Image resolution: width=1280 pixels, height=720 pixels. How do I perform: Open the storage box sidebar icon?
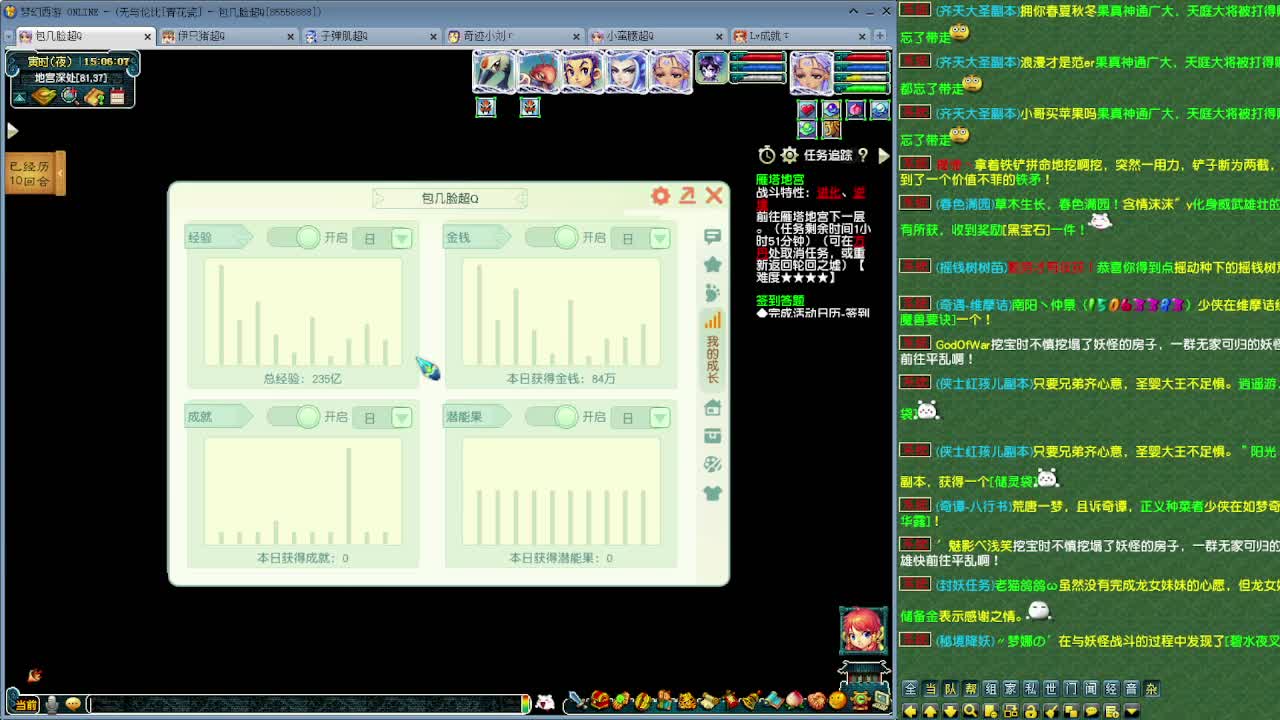click(712, 436)
